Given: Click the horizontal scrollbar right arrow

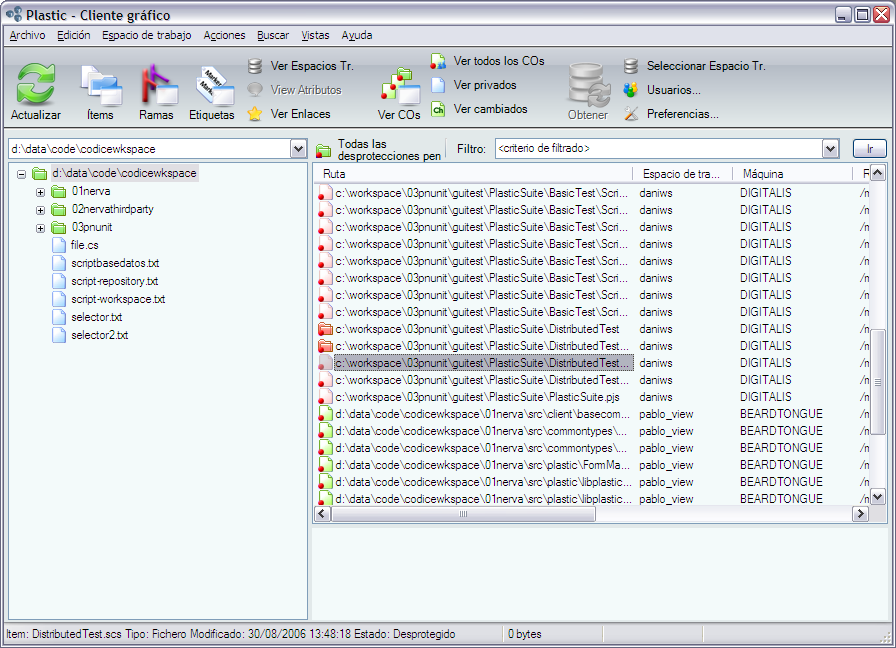Looking at the screenshot, I should [861, 514].
